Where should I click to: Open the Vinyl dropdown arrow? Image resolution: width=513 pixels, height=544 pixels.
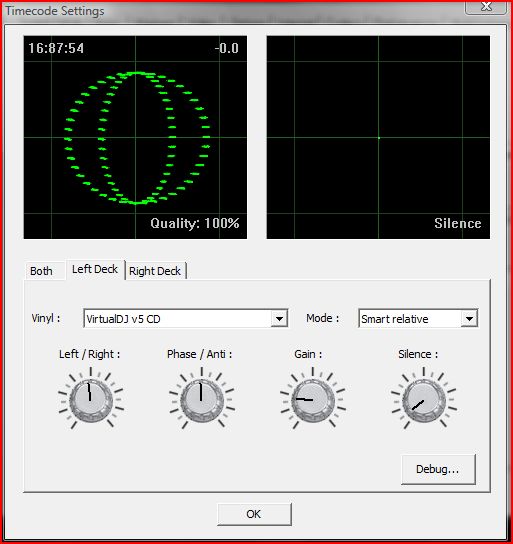point(279,318)
